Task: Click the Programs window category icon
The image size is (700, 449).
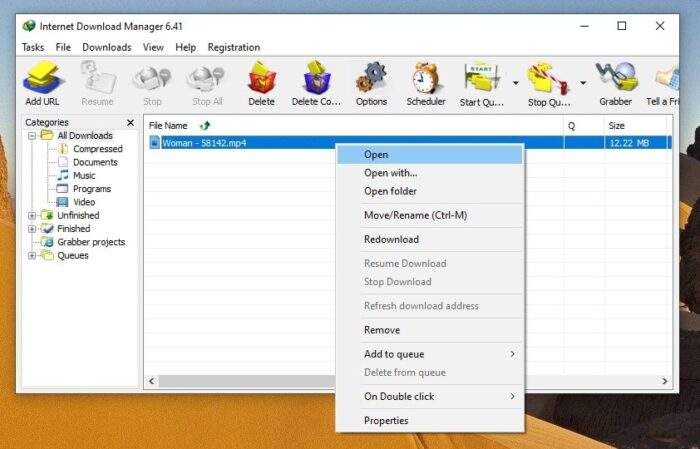Action: coord(62,189)
